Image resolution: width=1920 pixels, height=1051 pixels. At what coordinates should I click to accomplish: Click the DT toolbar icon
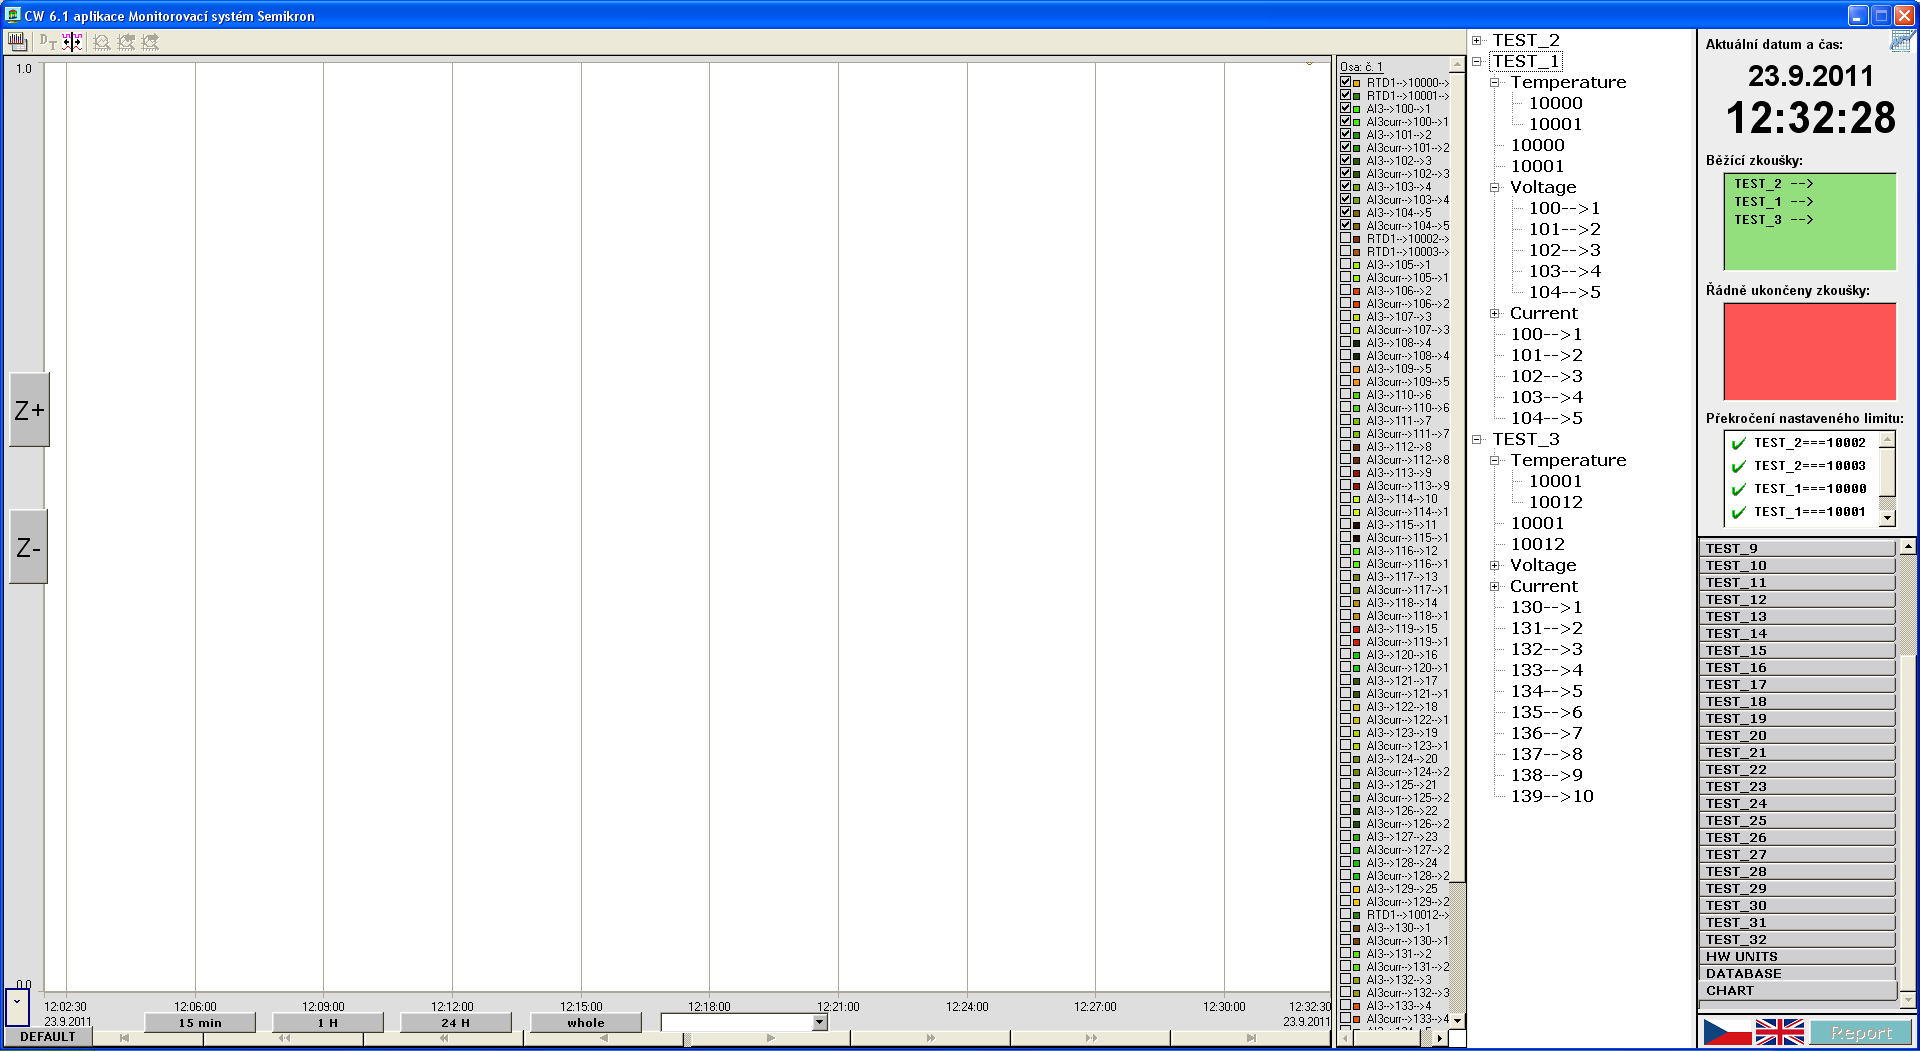click(x=47, y=41)
